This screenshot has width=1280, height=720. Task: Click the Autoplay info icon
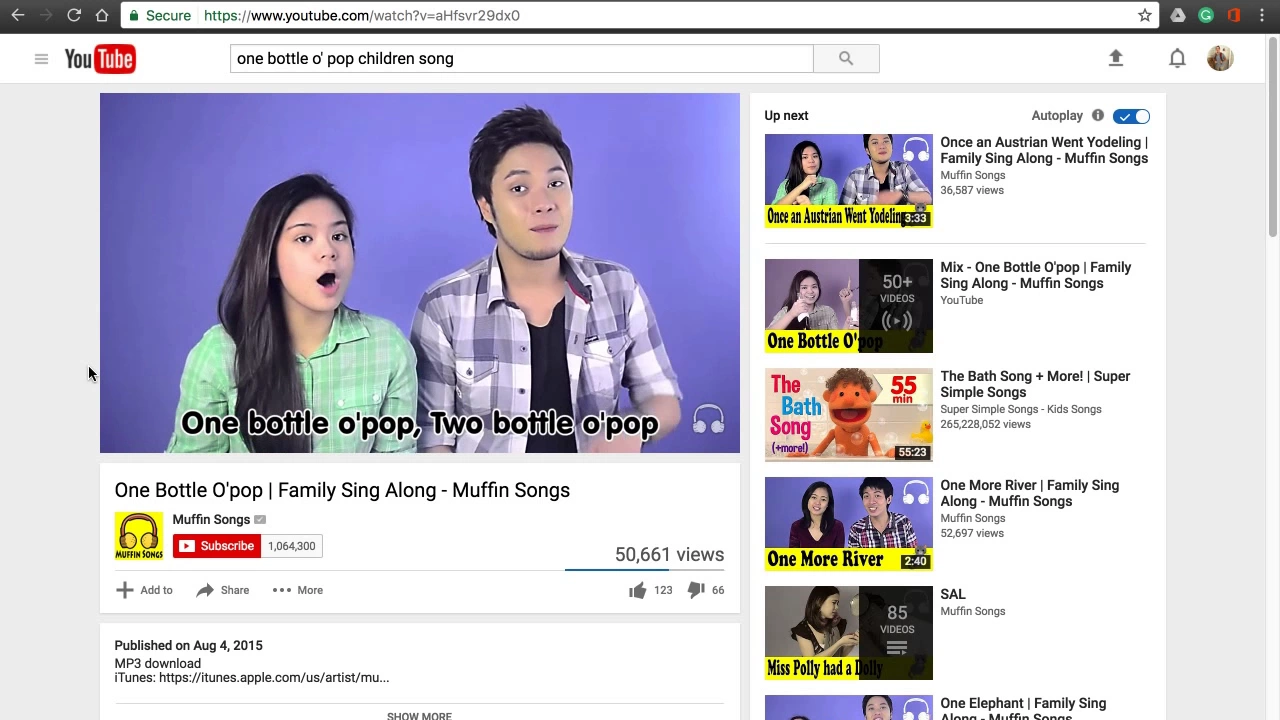pyautogui.click(x=1097, y=115)
